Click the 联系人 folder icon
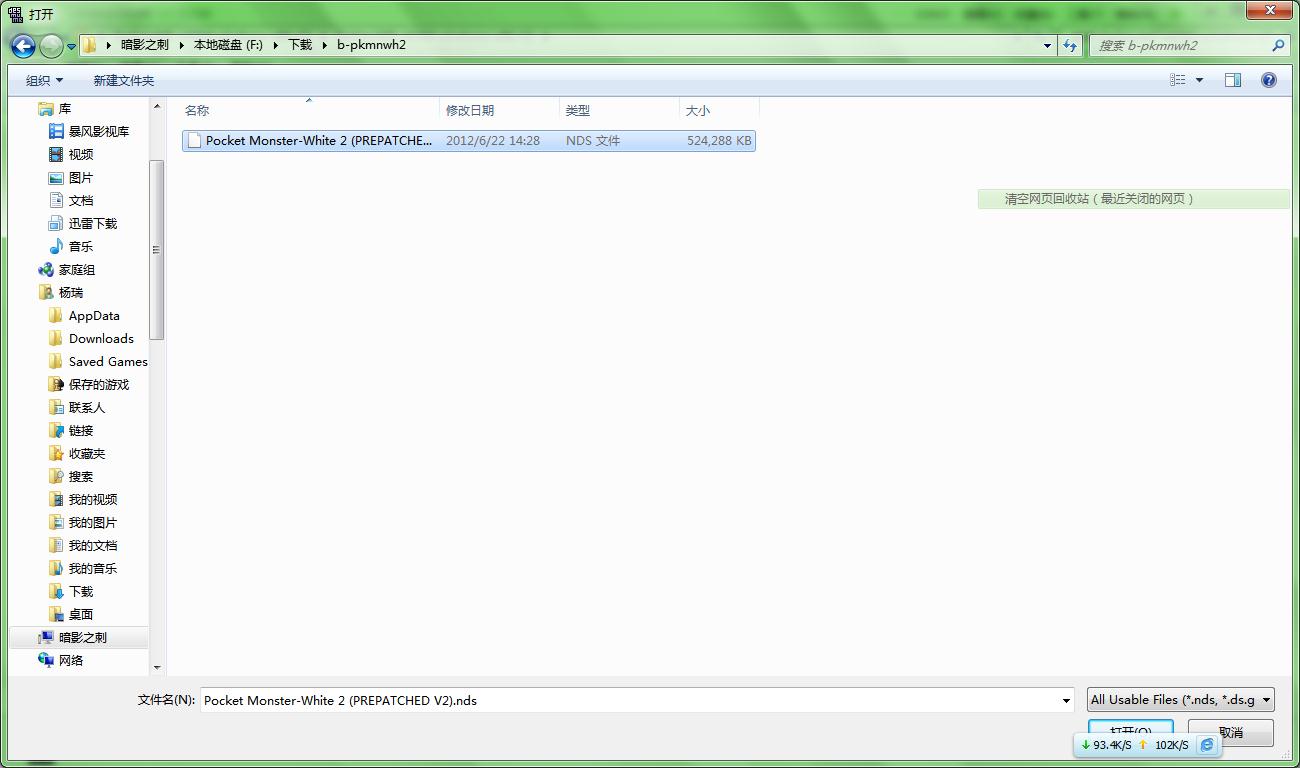Viewport: 1300px width, 768px height. pyautogui.click(x=56, y=407)
